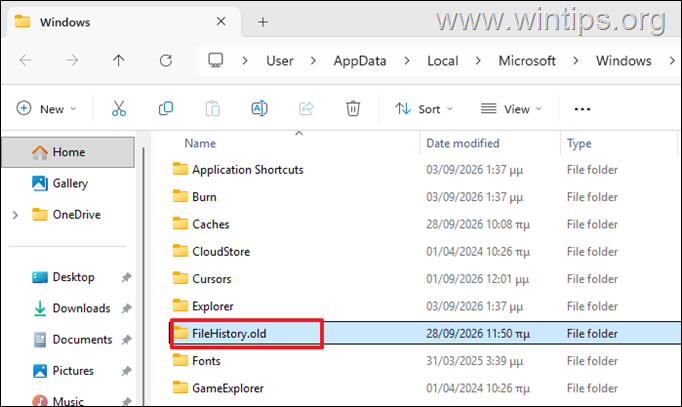The height and width of the screenshot is (407, 682).
Task: Sort by Date modified column header
Action: 463,143
